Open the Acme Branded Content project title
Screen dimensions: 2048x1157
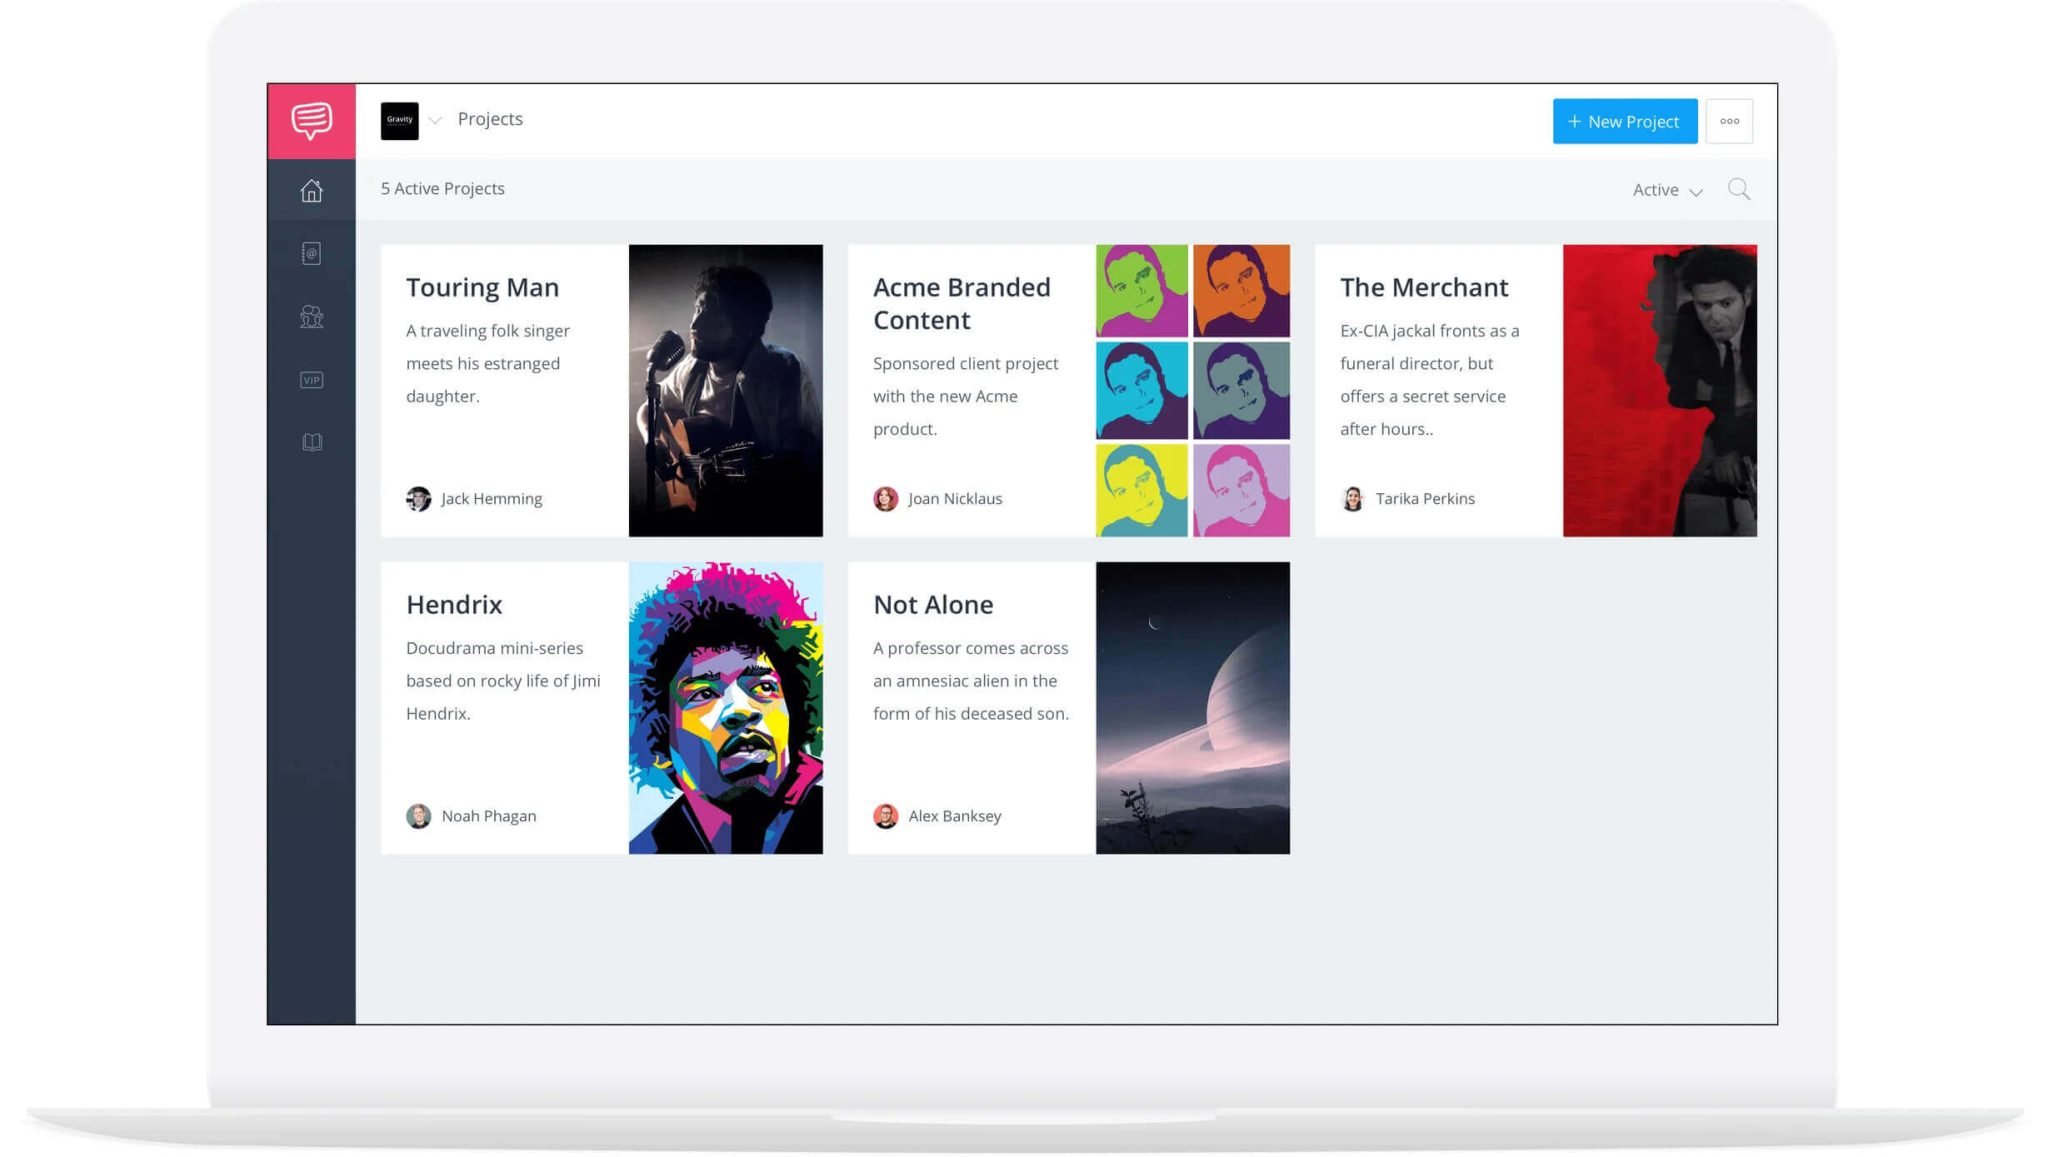[961, 304]
